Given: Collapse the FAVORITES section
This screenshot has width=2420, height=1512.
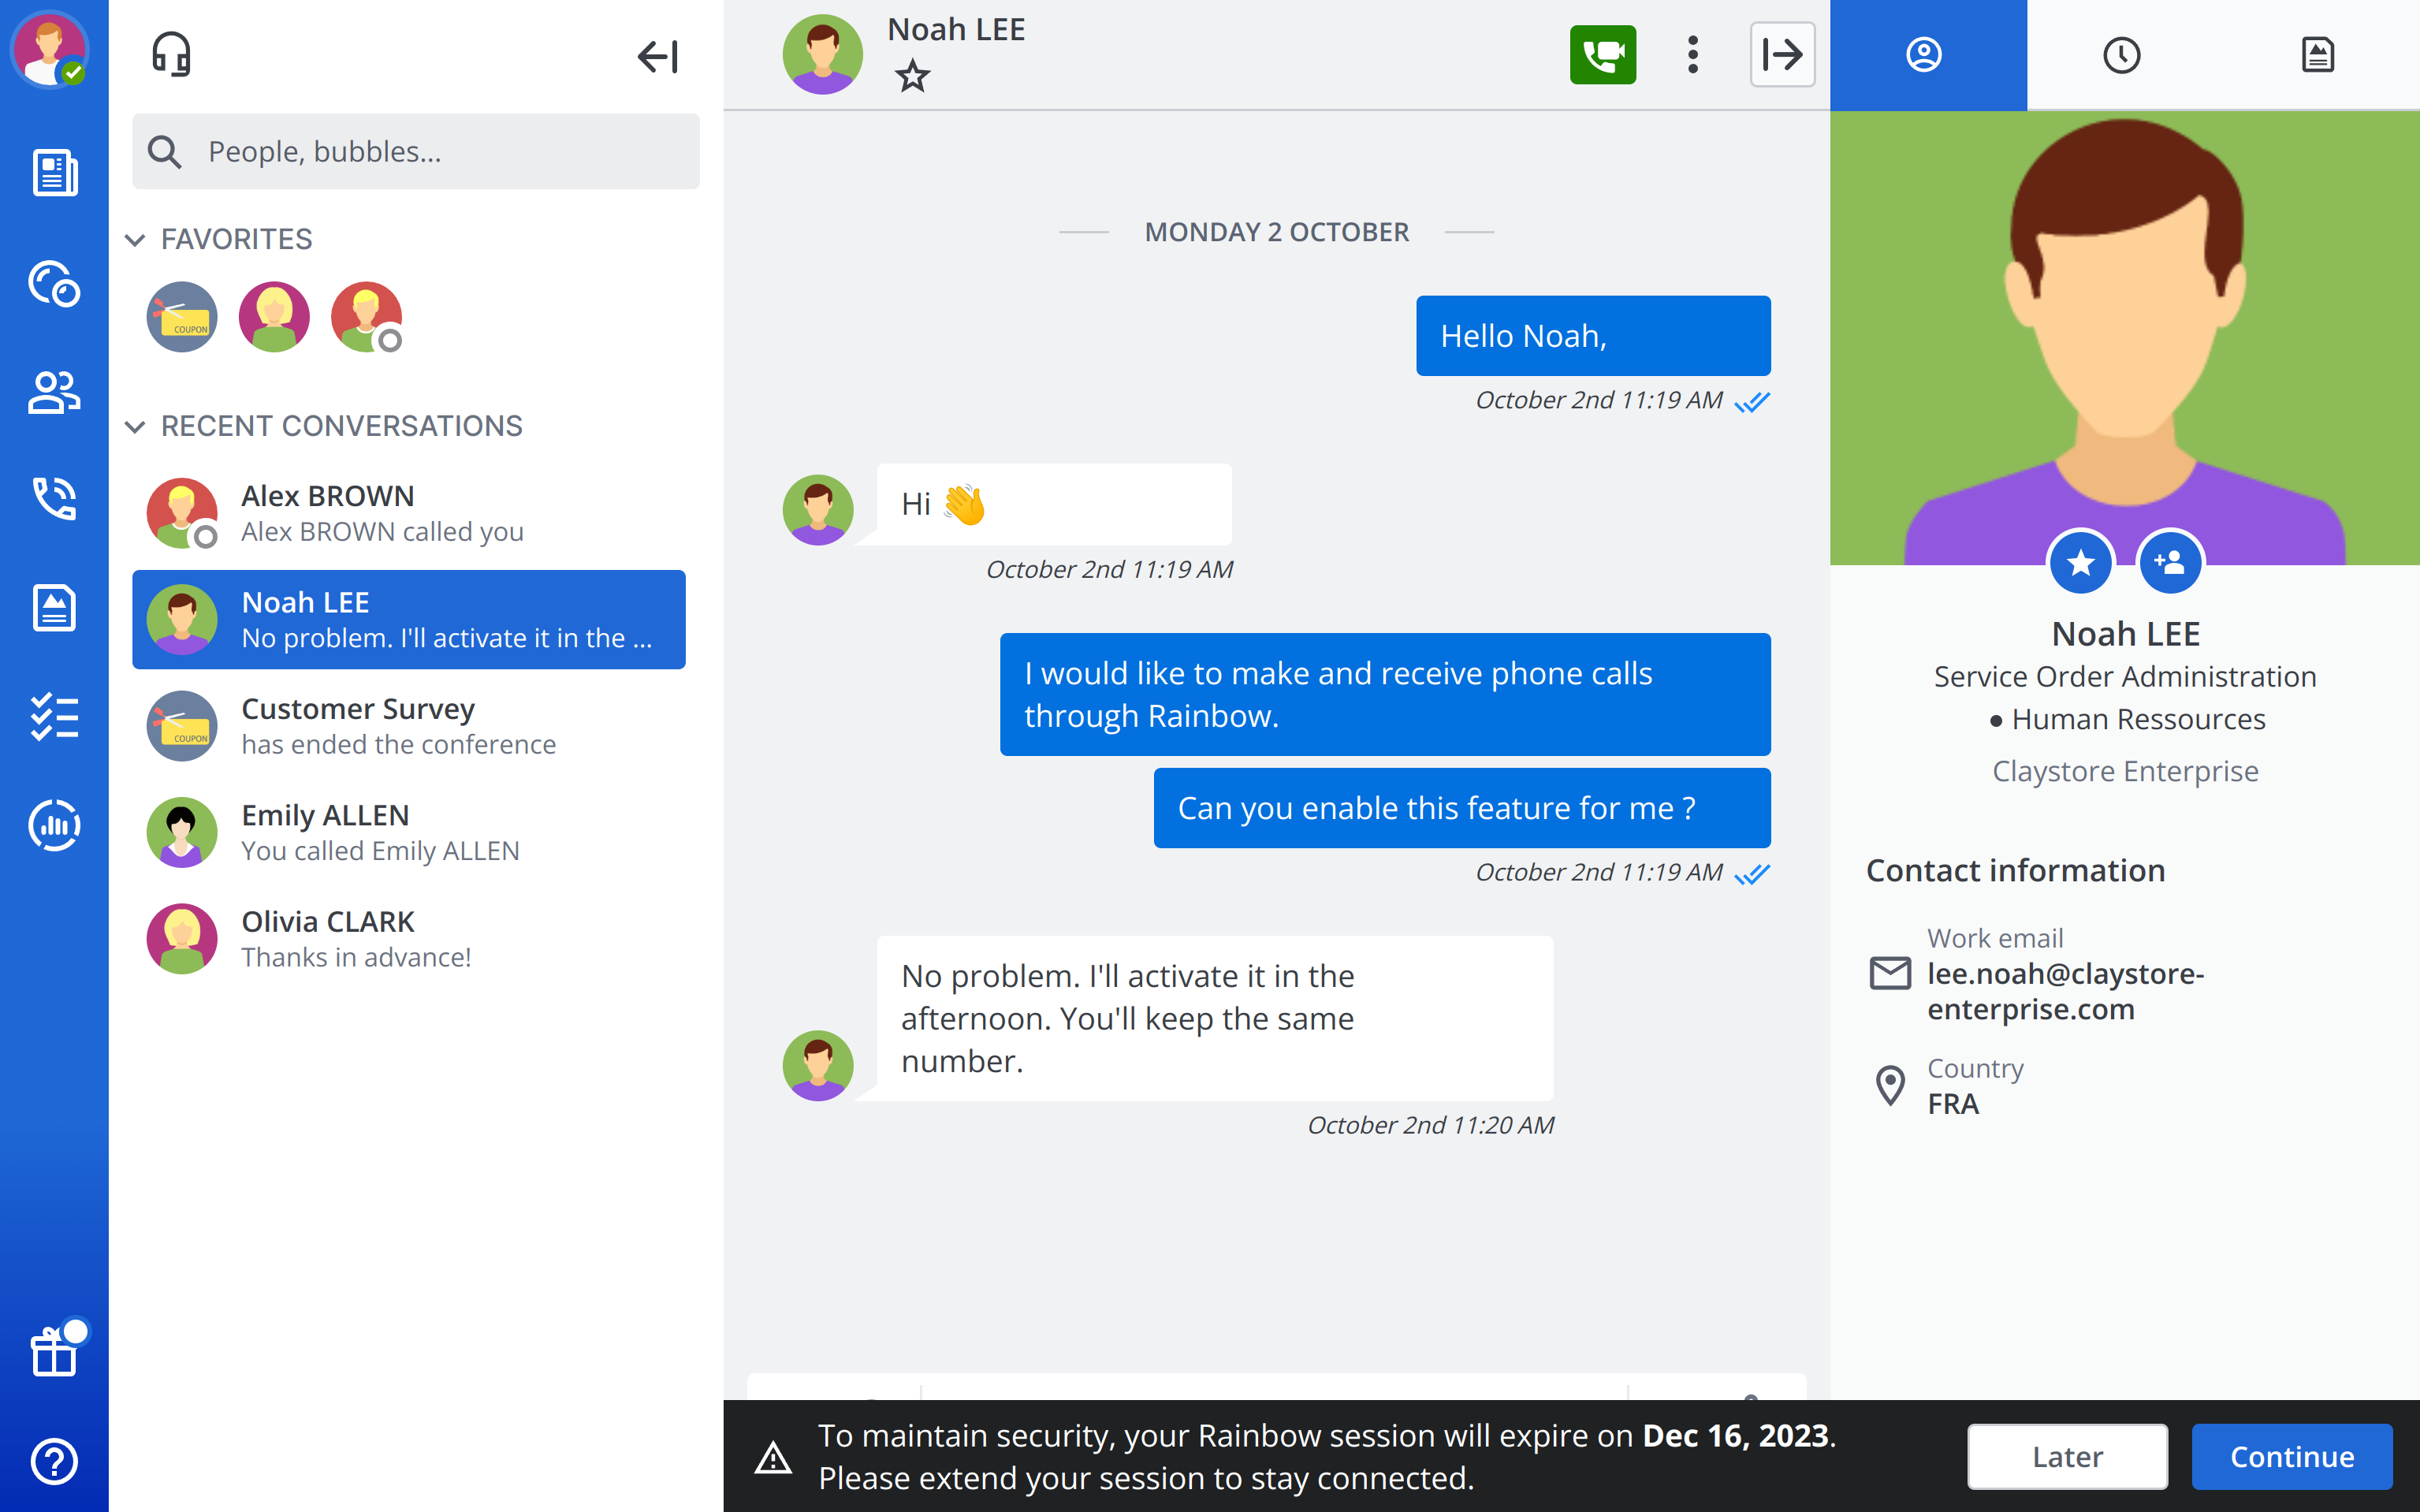Looking at the screenshot, I should [135, 240].
